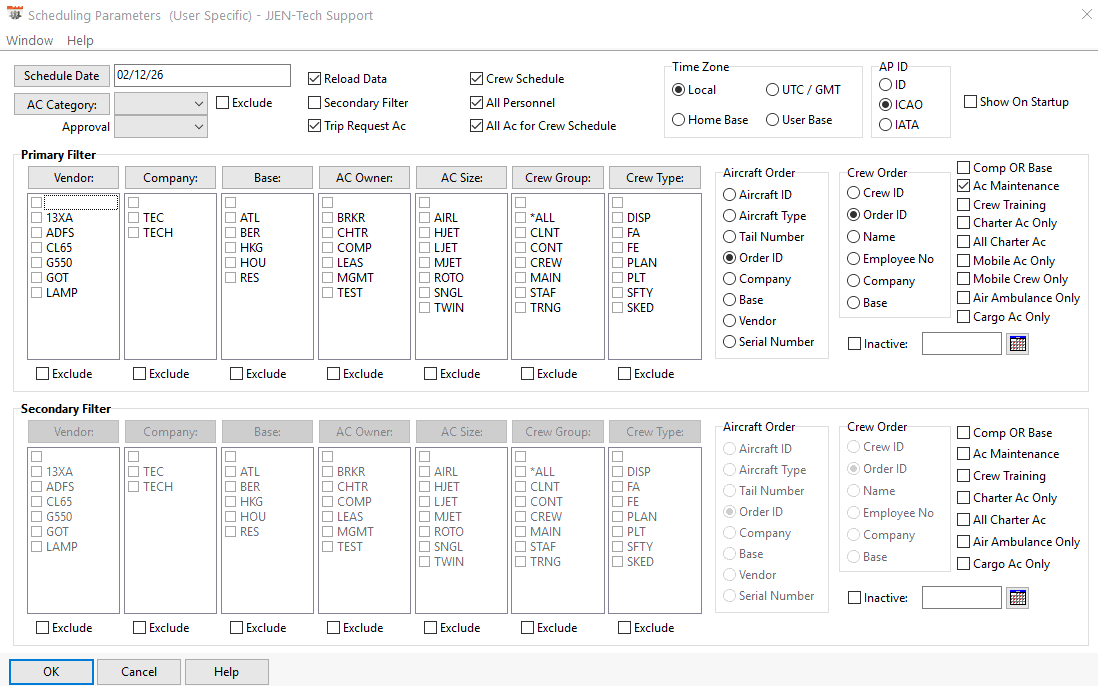Uncheck the Ac Maintenance option in Primary Filter

point(964,186)
